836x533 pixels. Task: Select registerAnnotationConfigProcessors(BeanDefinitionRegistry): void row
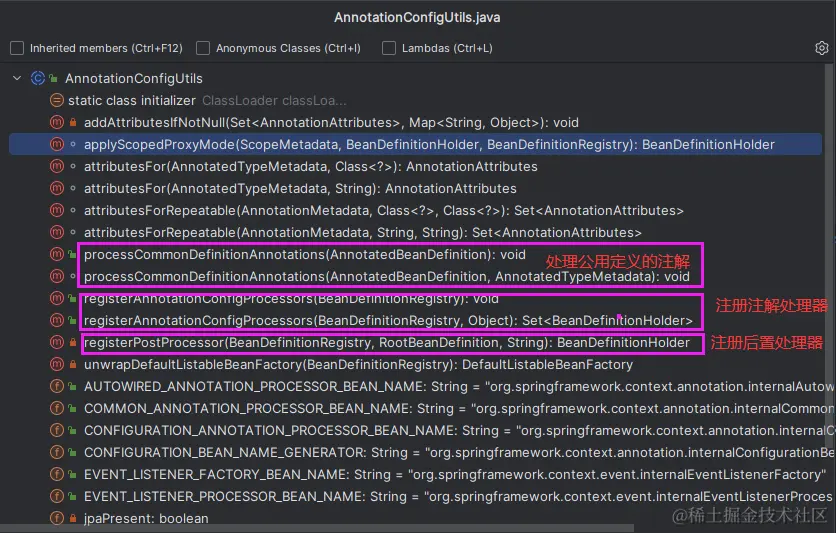pos(415,298)
